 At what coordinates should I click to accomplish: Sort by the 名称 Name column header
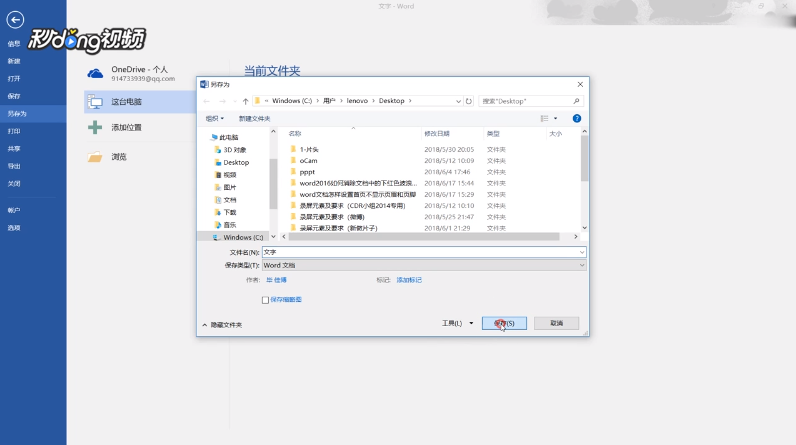(x=295, y=133)
